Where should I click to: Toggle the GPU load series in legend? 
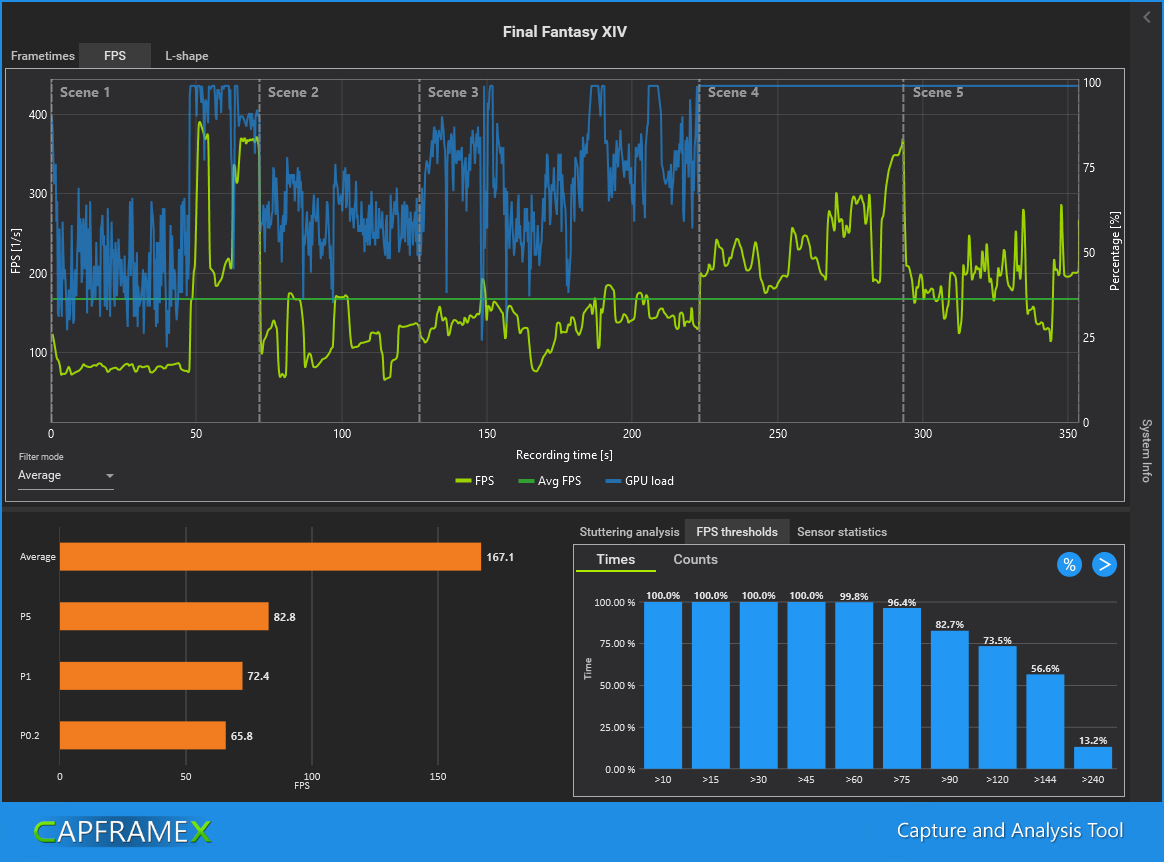(x=640, y=481)
